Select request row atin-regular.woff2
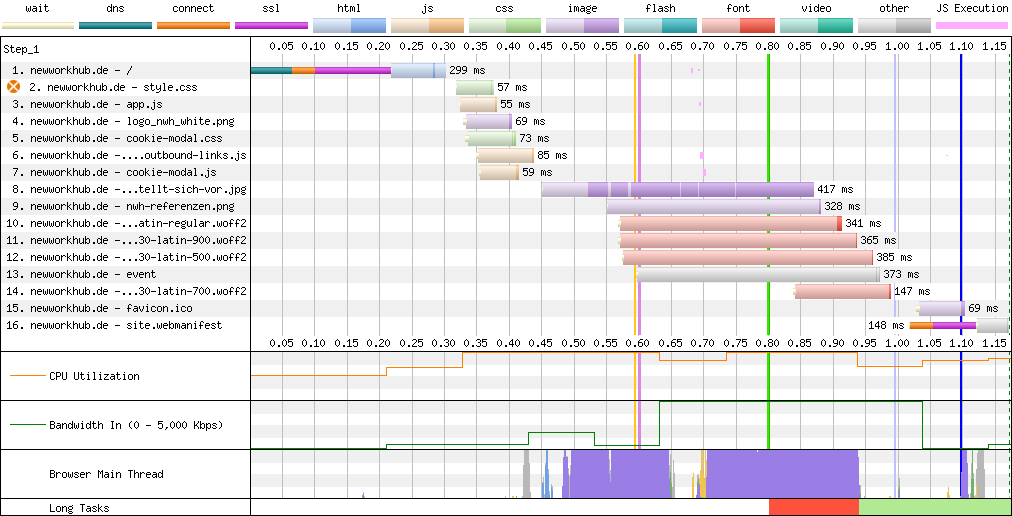The image size is (1012, 516). point(126,223)
